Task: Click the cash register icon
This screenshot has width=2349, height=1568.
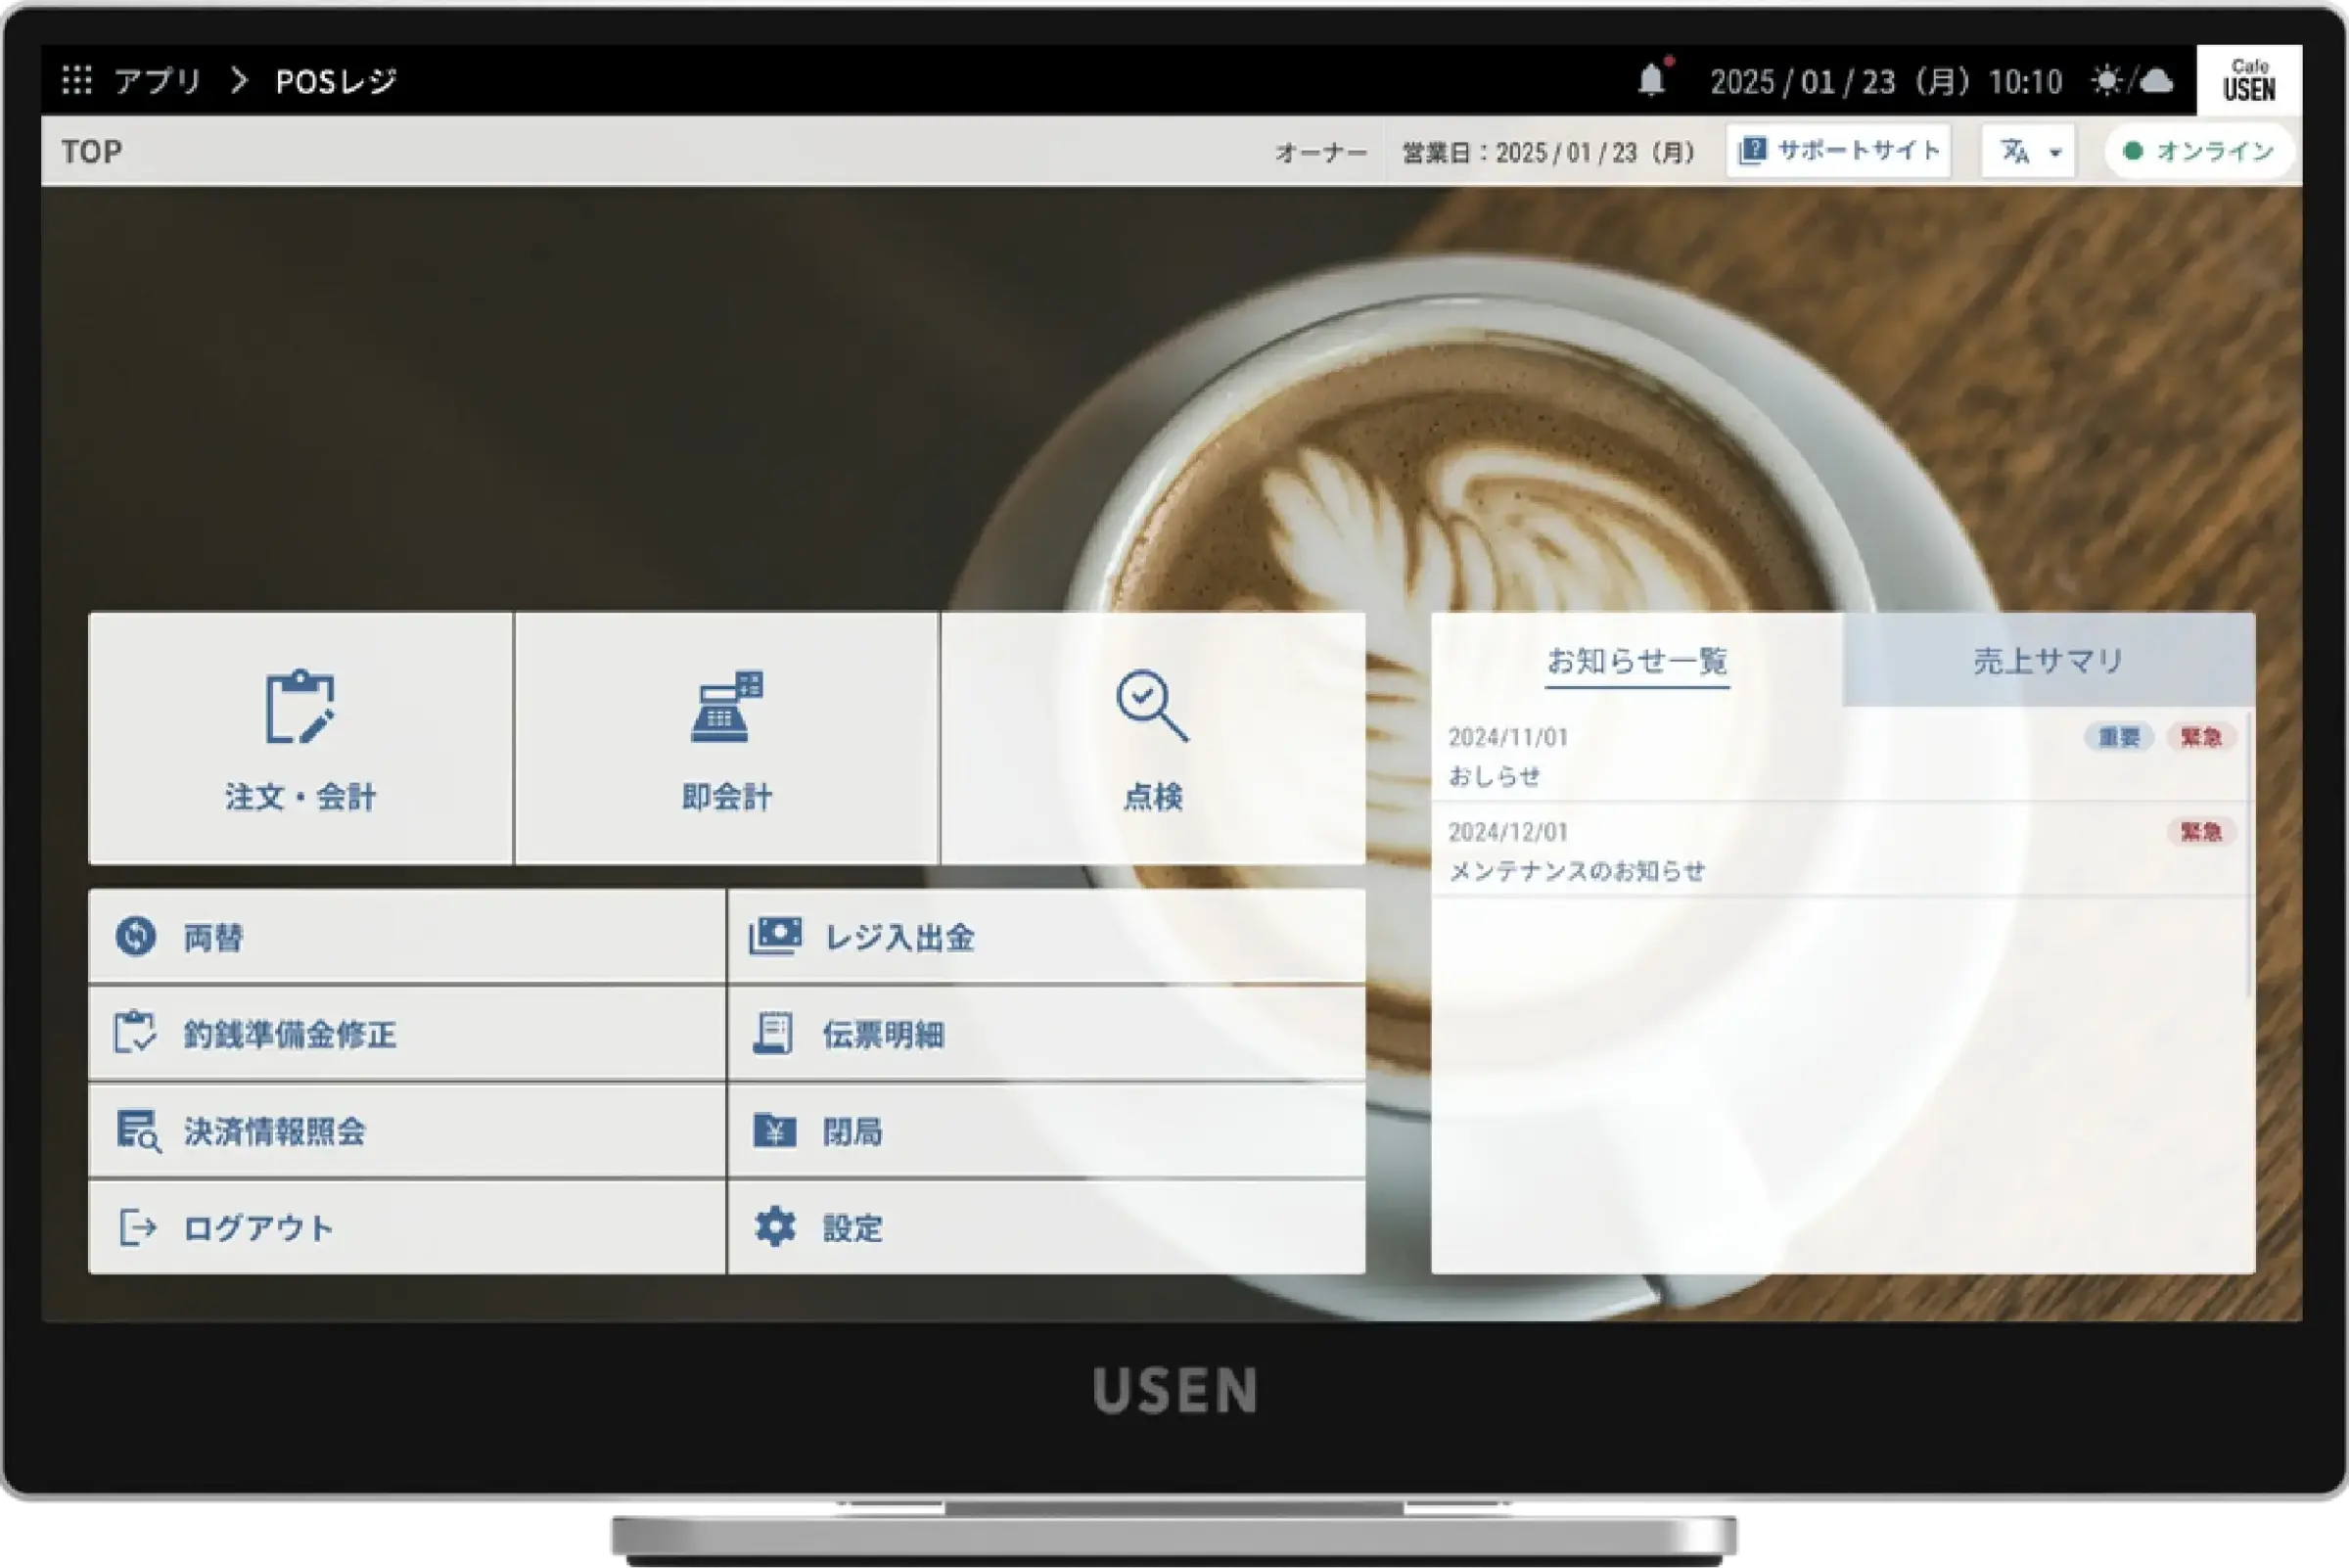Action: pos(727,707)
